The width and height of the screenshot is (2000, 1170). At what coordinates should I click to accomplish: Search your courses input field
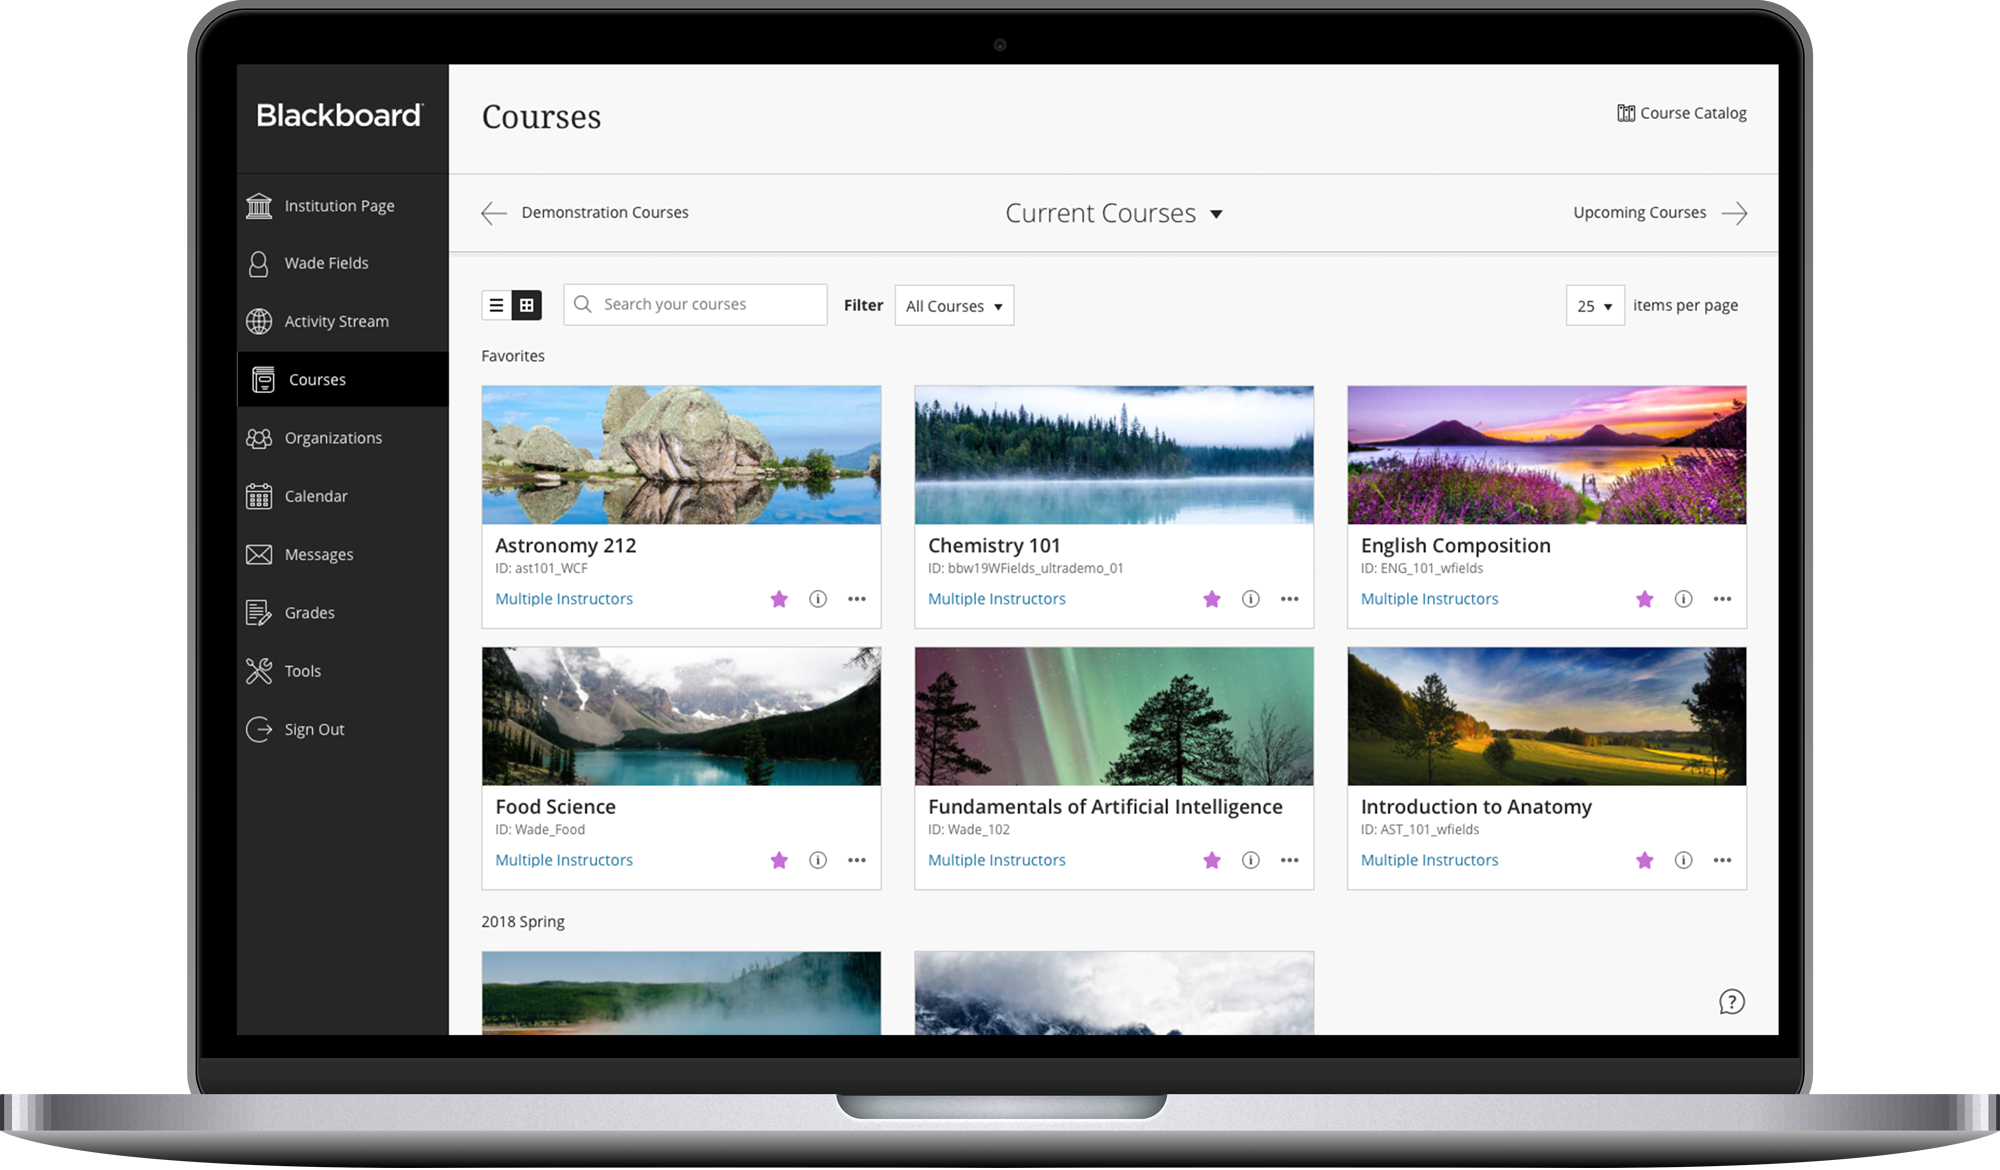(x=695, y=304)
